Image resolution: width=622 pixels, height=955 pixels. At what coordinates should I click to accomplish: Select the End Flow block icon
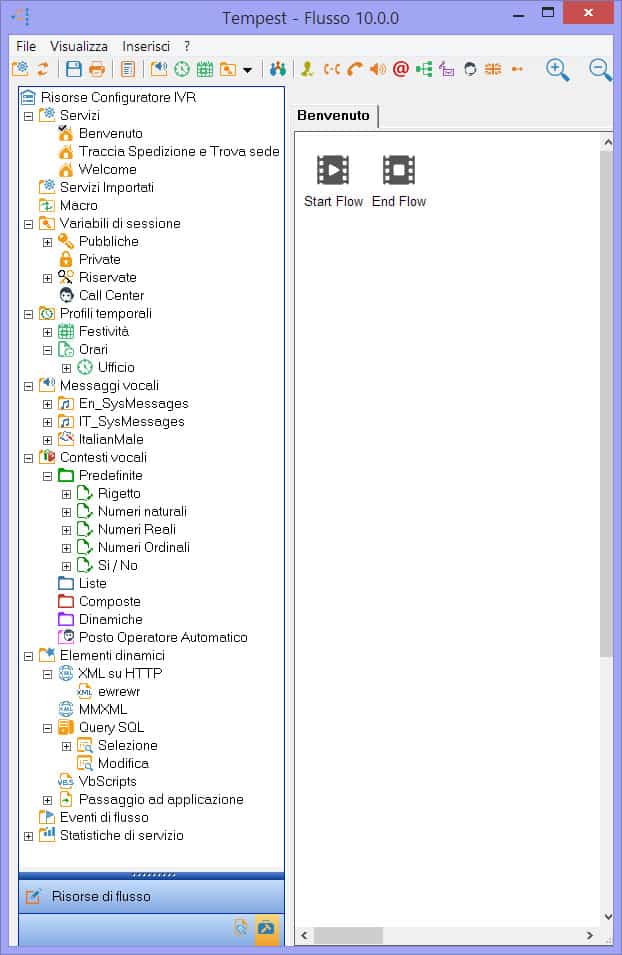pos(398,171)
